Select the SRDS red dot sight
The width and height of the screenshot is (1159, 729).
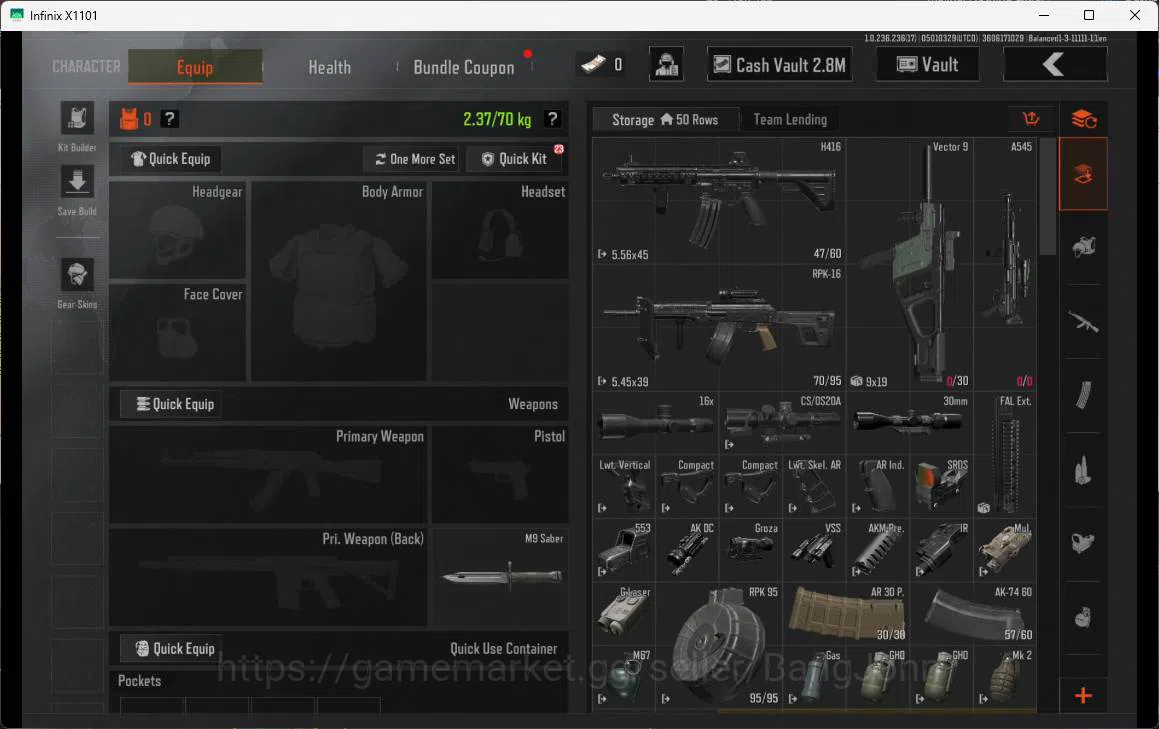click(x=942, y=487)
